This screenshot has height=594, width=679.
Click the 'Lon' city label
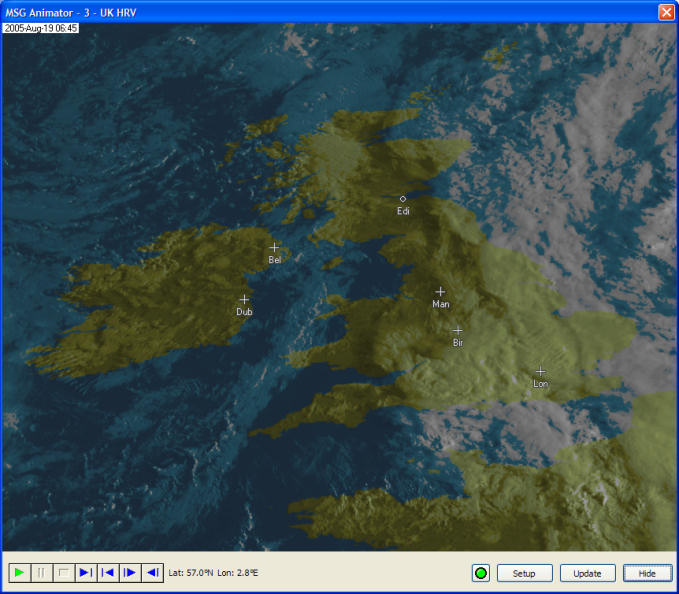pos(540,384)
